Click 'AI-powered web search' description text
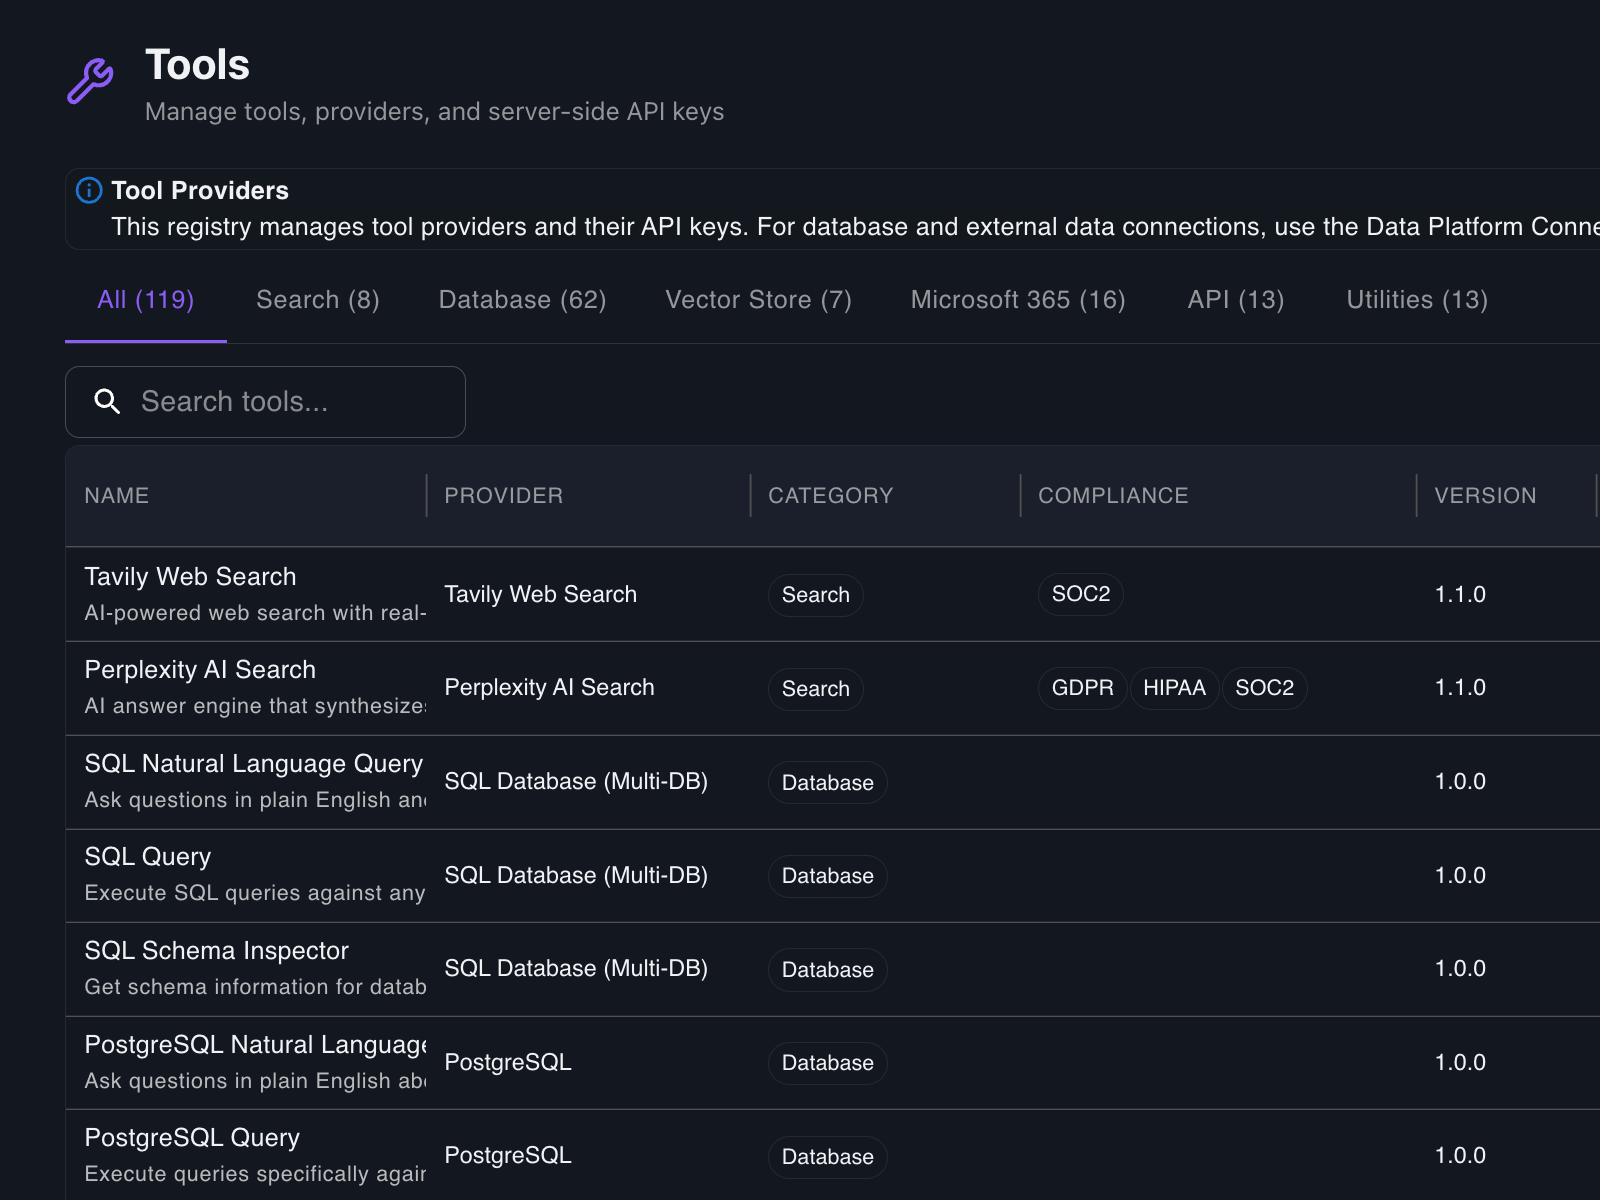The width and height of the screenshot is (1600, 1200). (x=255, y=613)
